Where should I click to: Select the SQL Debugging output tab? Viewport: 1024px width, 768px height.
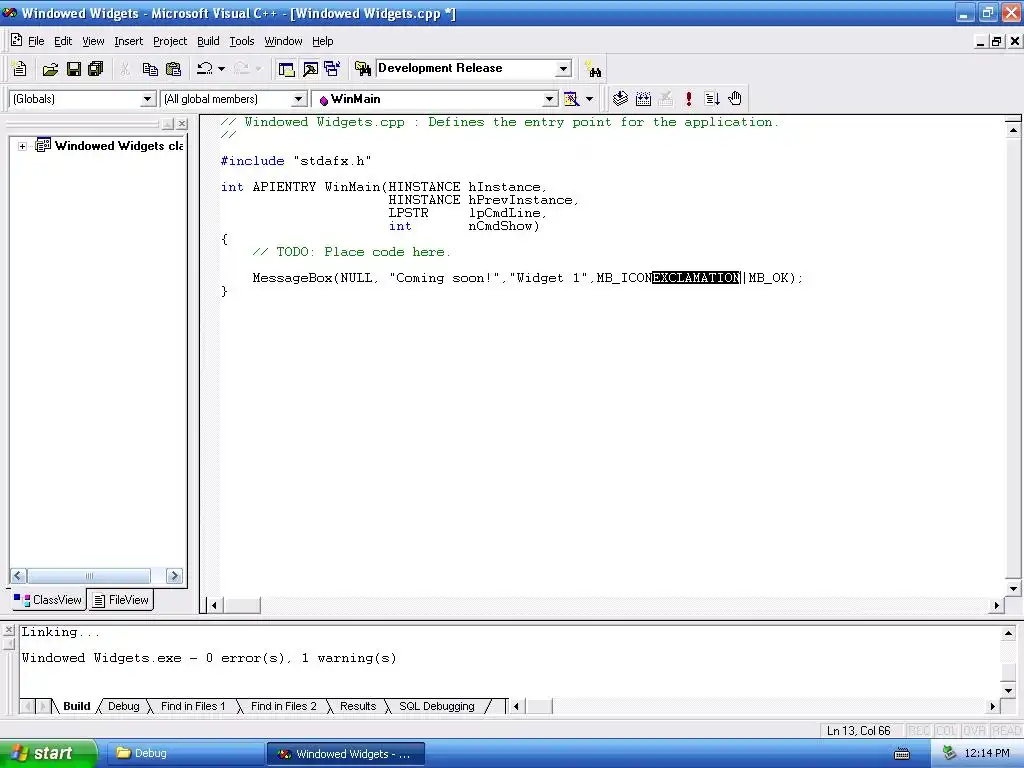coord(436,706)
